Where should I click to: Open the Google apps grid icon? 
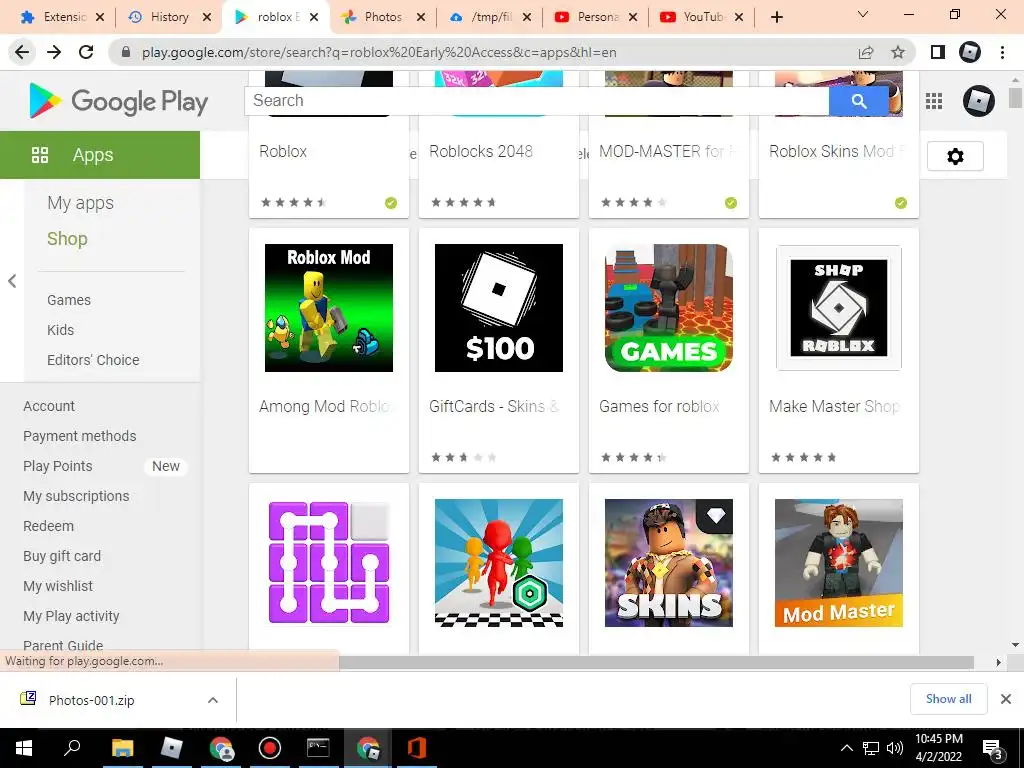pos(934,101)
